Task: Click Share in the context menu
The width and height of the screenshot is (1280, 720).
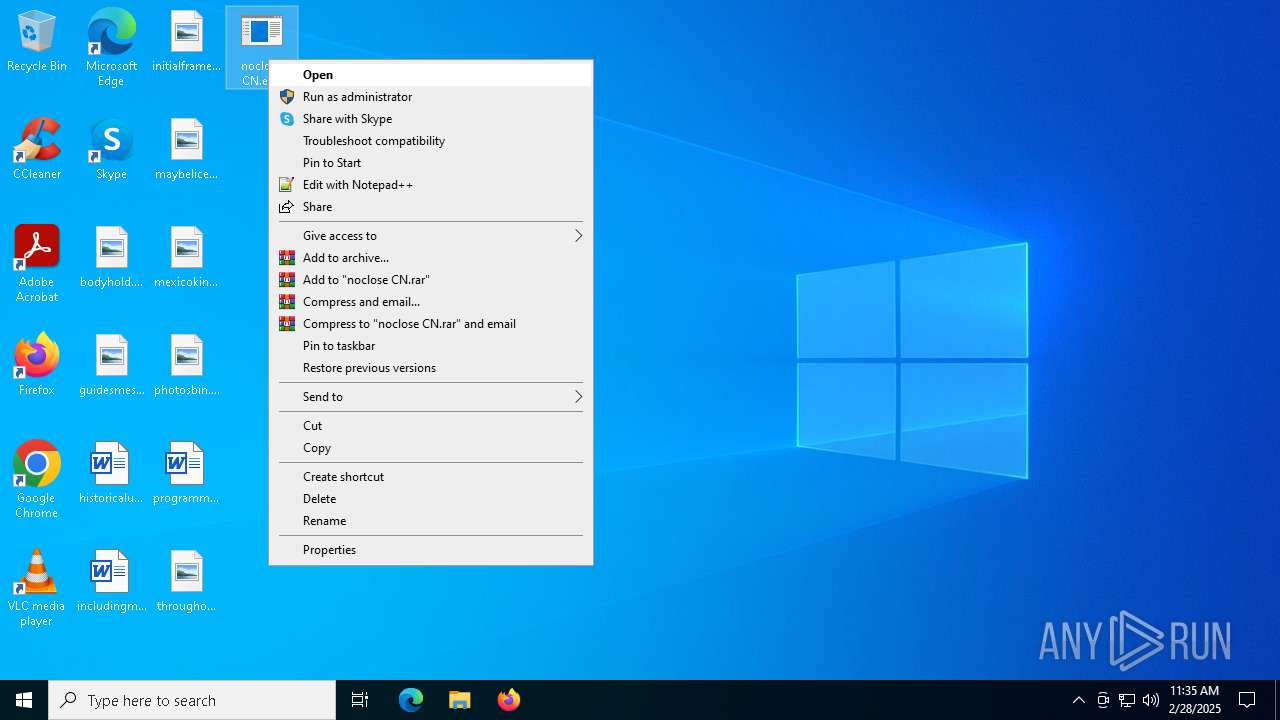Action: tap(431, 206)
